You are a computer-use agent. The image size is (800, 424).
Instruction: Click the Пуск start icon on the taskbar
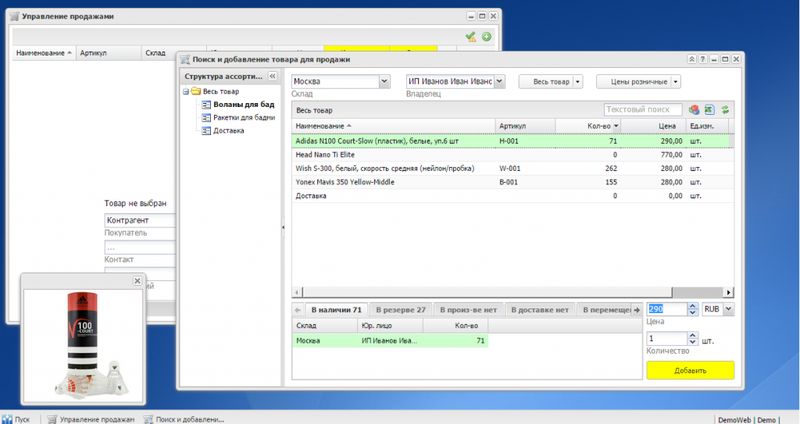tap(7, 419)
